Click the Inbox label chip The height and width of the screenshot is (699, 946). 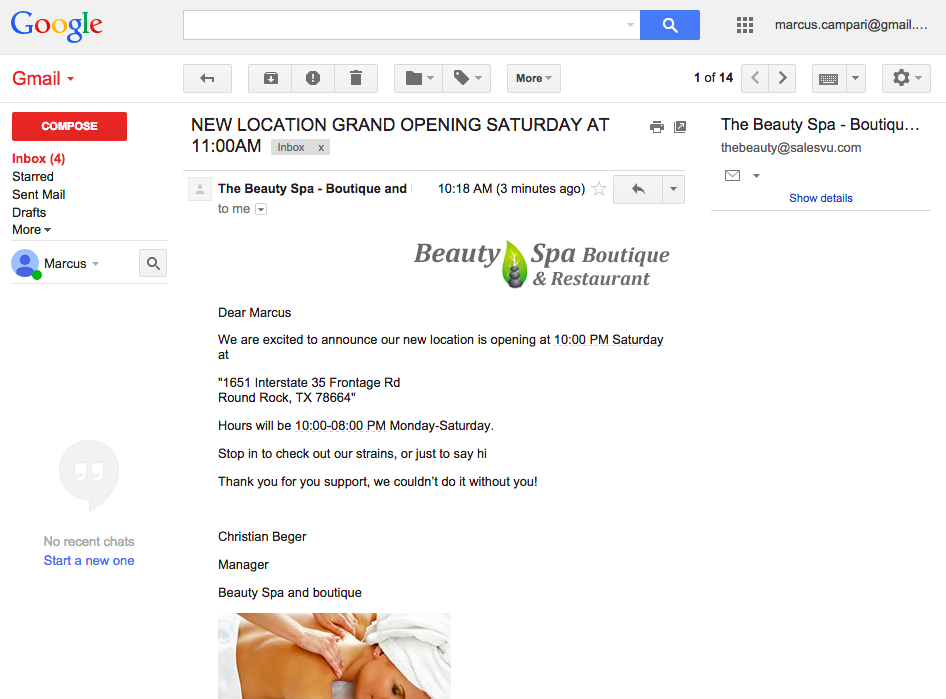click(x=291, y=147)
